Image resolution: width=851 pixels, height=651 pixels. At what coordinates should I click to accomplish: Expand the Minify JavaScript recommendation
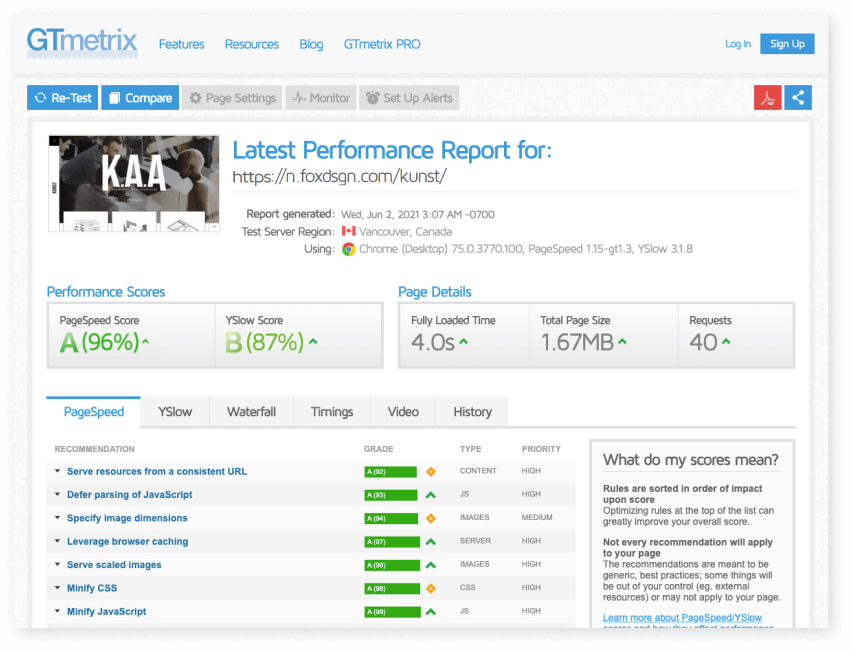(106, 611)
